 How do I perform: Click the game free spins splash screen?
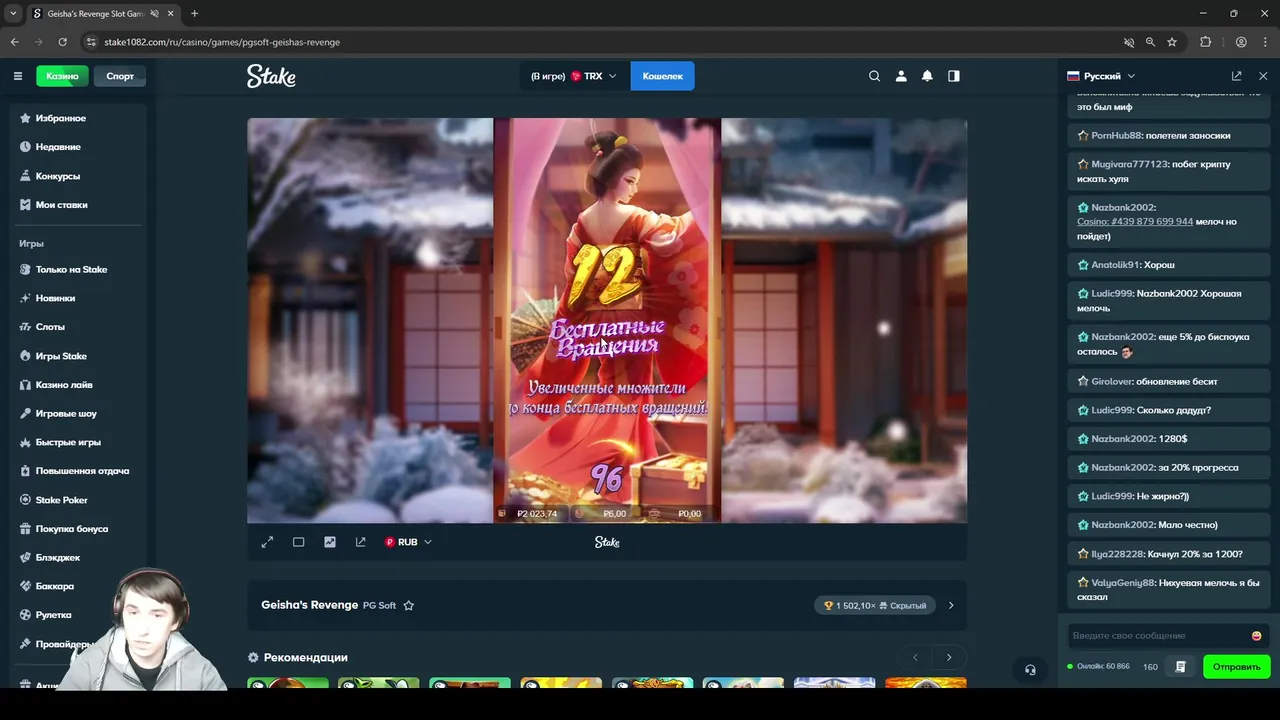click(607, 320)
